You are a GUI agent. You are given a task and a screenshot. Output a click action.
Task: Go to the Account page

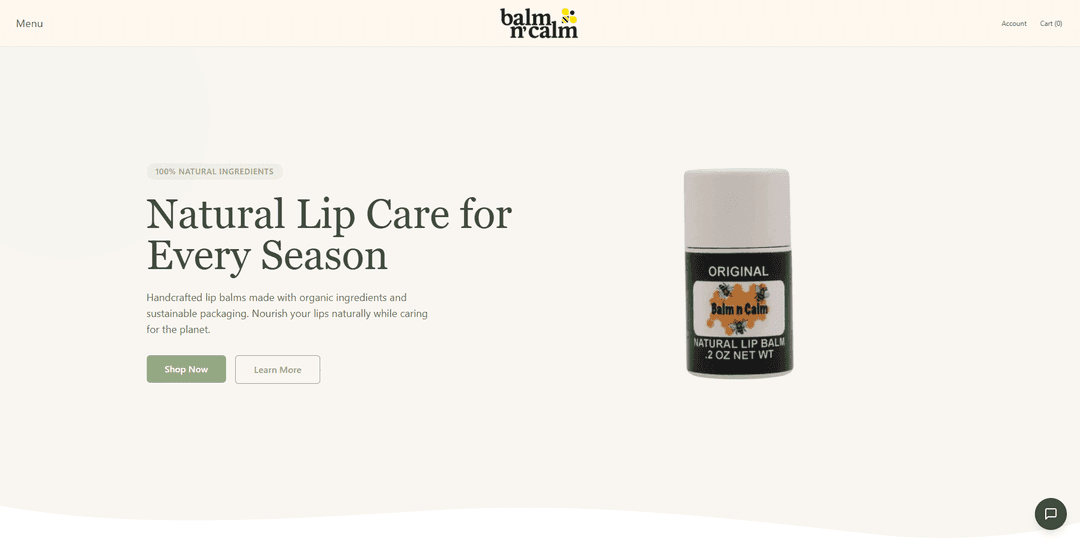point(1014,23)
